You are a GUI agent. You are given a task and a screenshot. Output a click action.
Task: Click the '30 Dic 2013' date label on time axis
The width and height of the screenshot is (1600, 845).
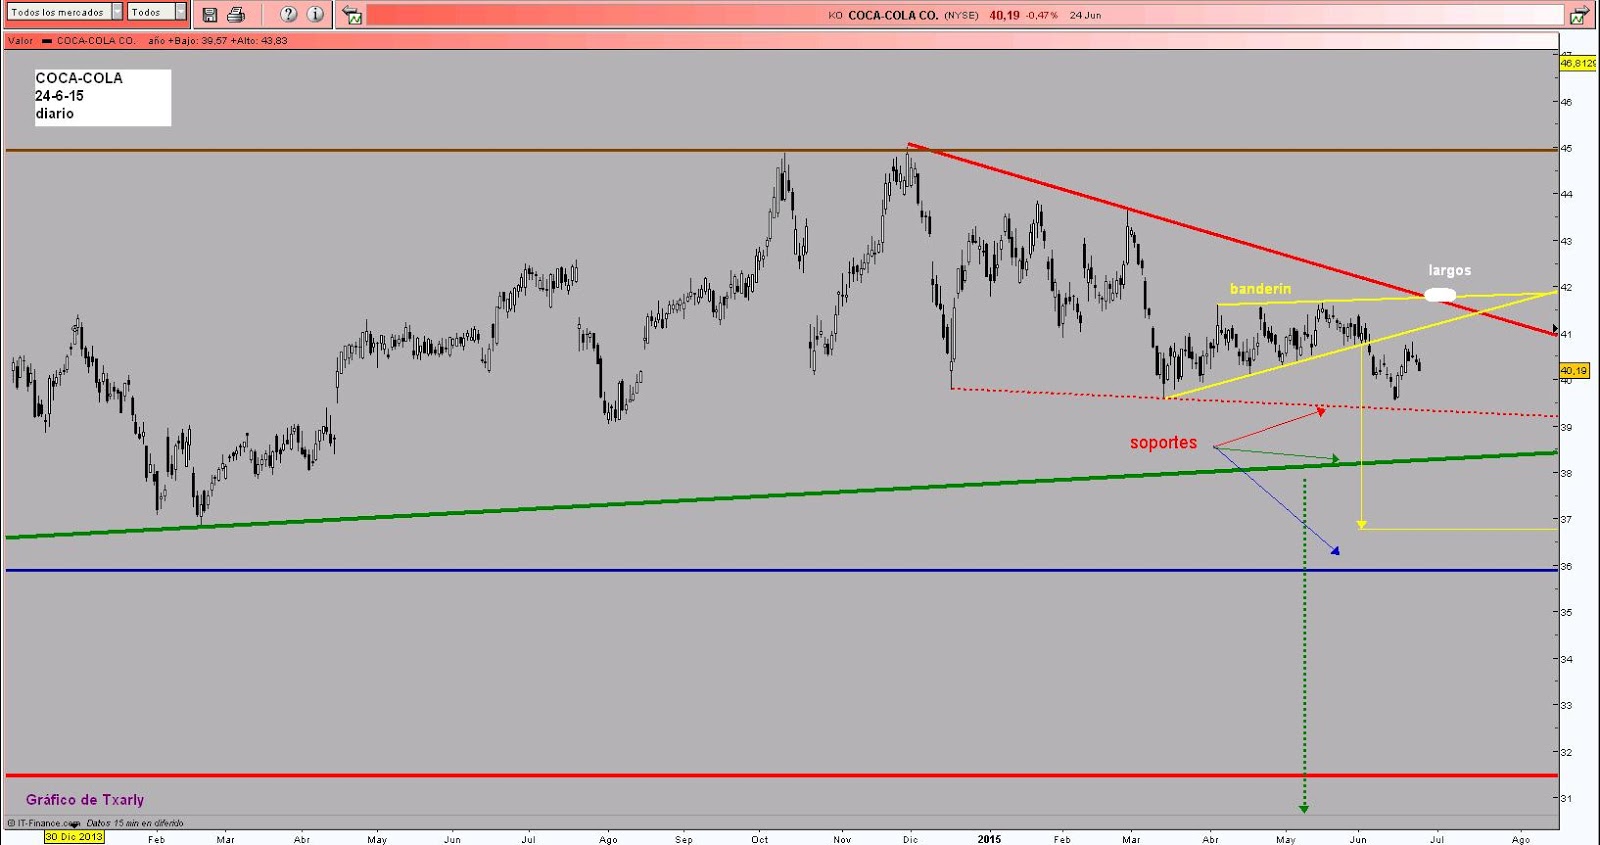(74, 837)
